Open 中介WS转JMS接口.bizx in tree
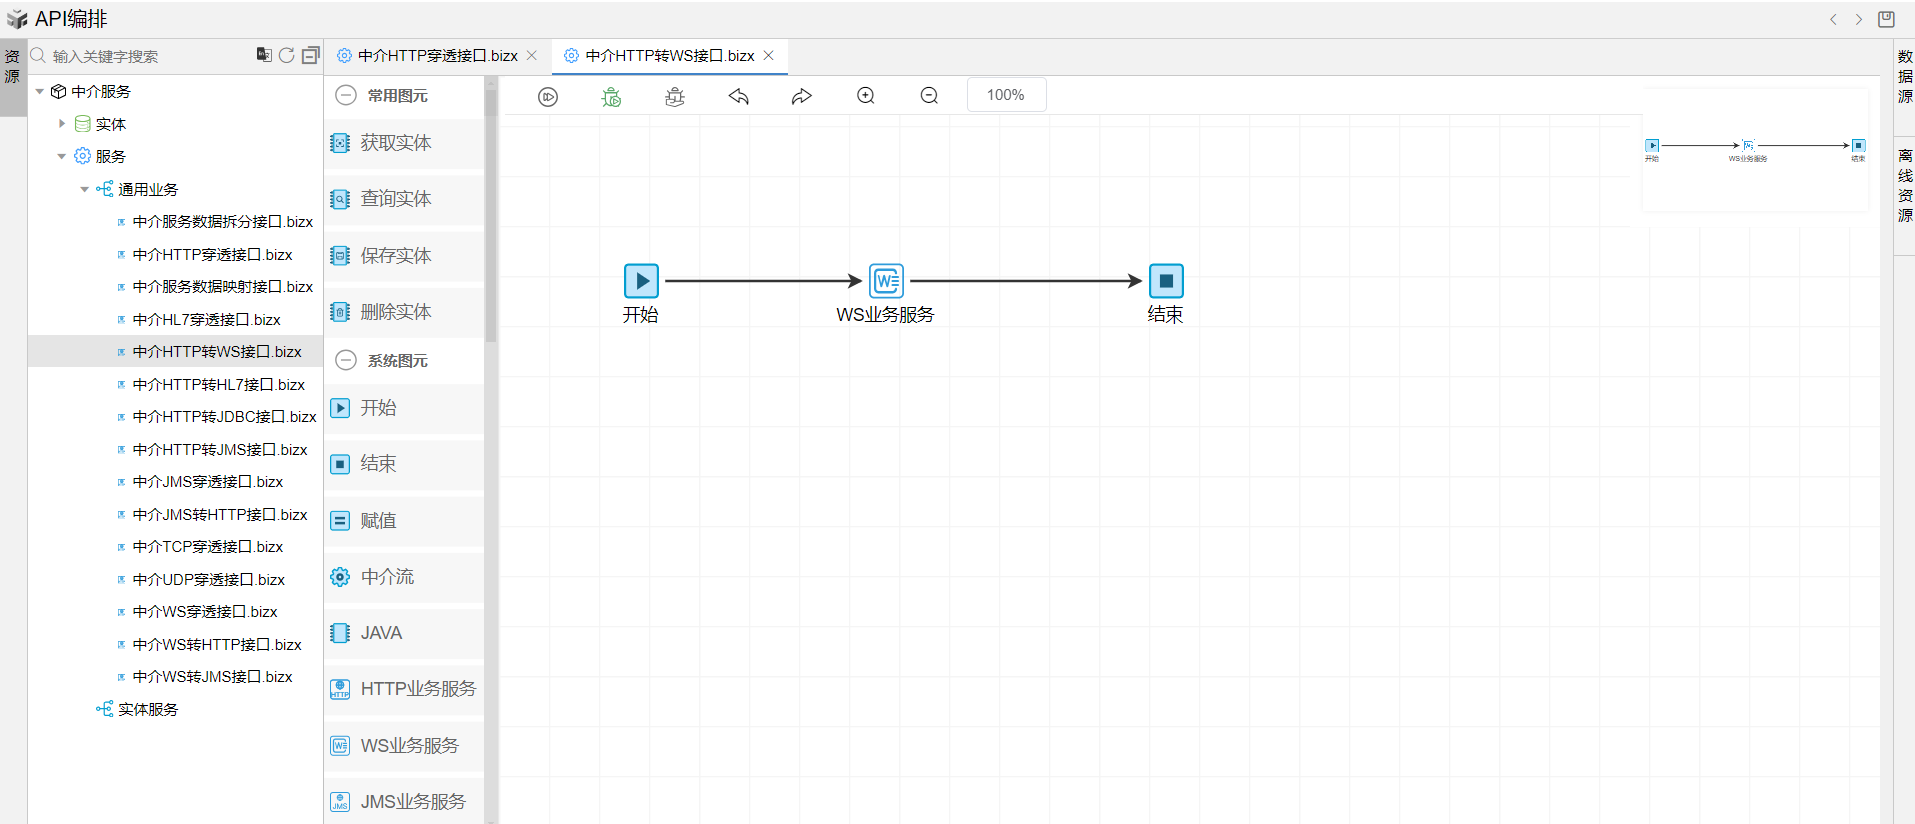1915x824 pixels. coord(212,677)
